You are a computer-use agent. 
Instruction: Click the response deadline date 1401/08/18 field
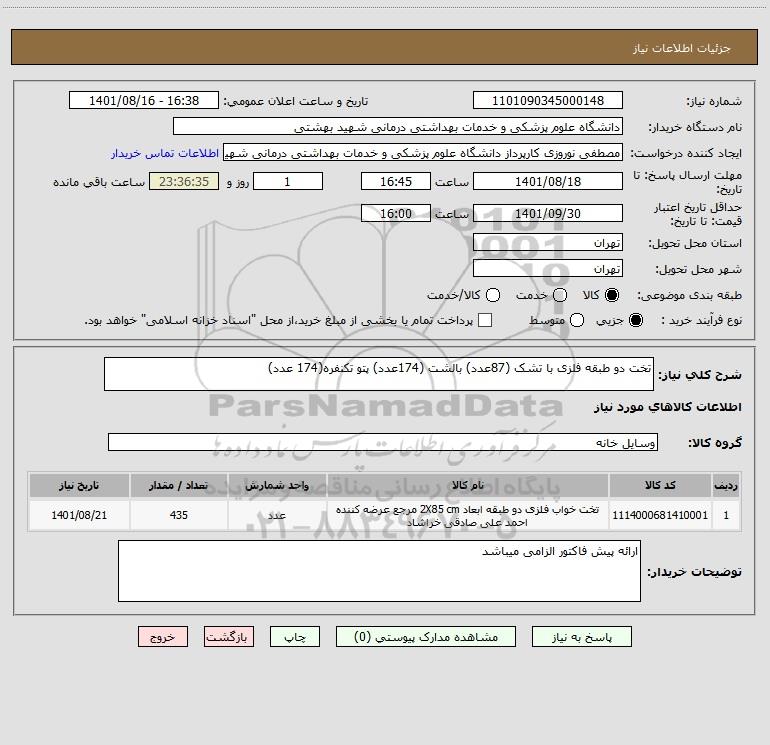pos(548,181)
